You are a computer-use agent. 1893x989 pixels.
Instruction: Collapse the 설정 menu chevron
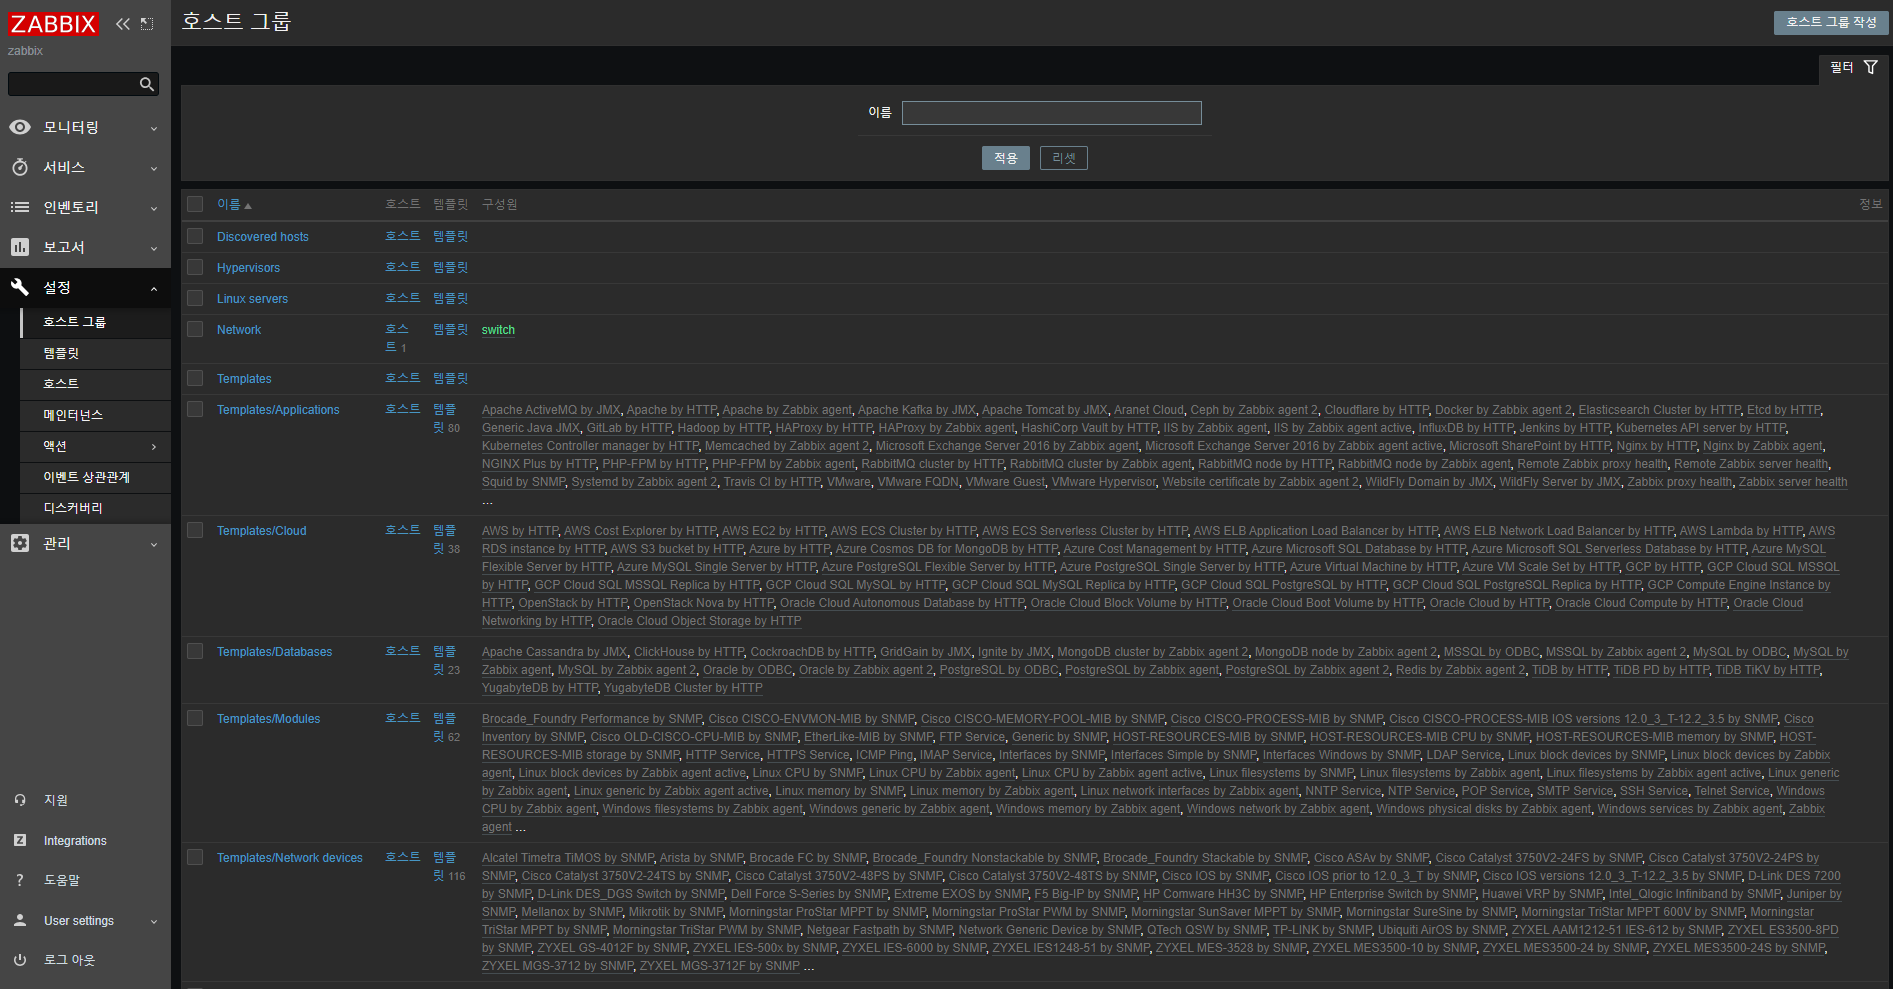click(x=154, y=288)
